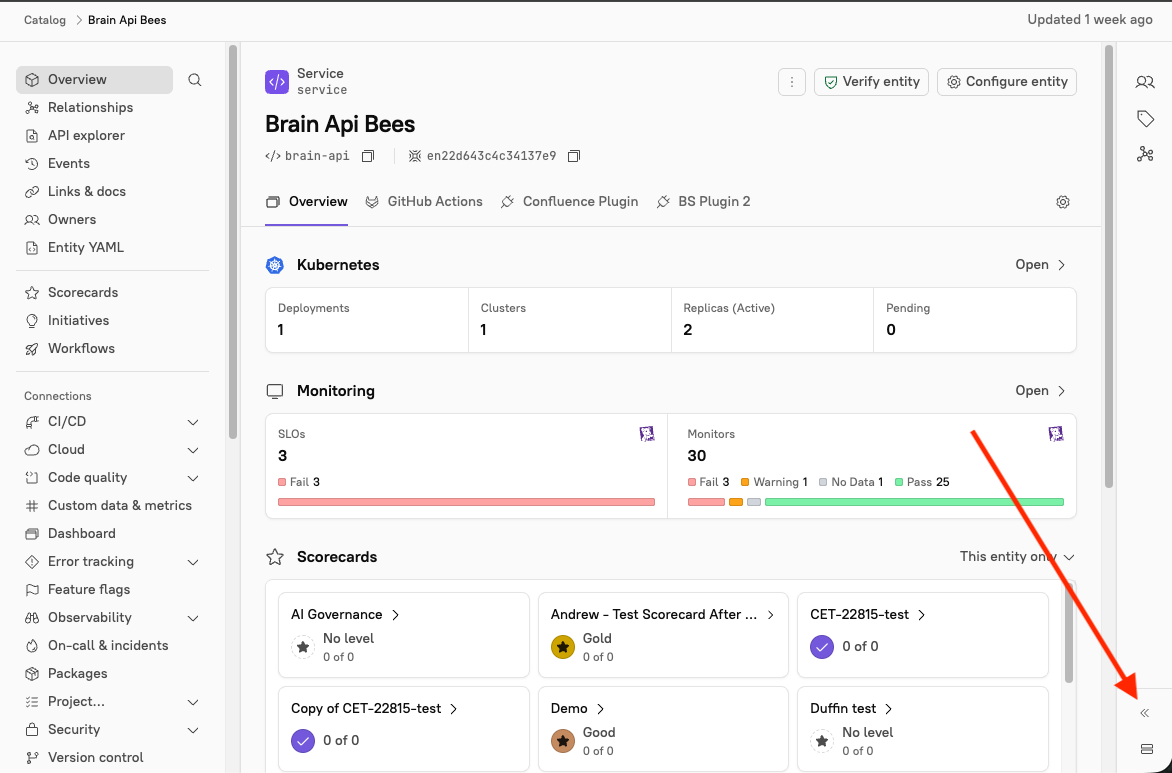Click the Datadog icon in Monitors card
1172x773 pixels.
click(1055, 434)
